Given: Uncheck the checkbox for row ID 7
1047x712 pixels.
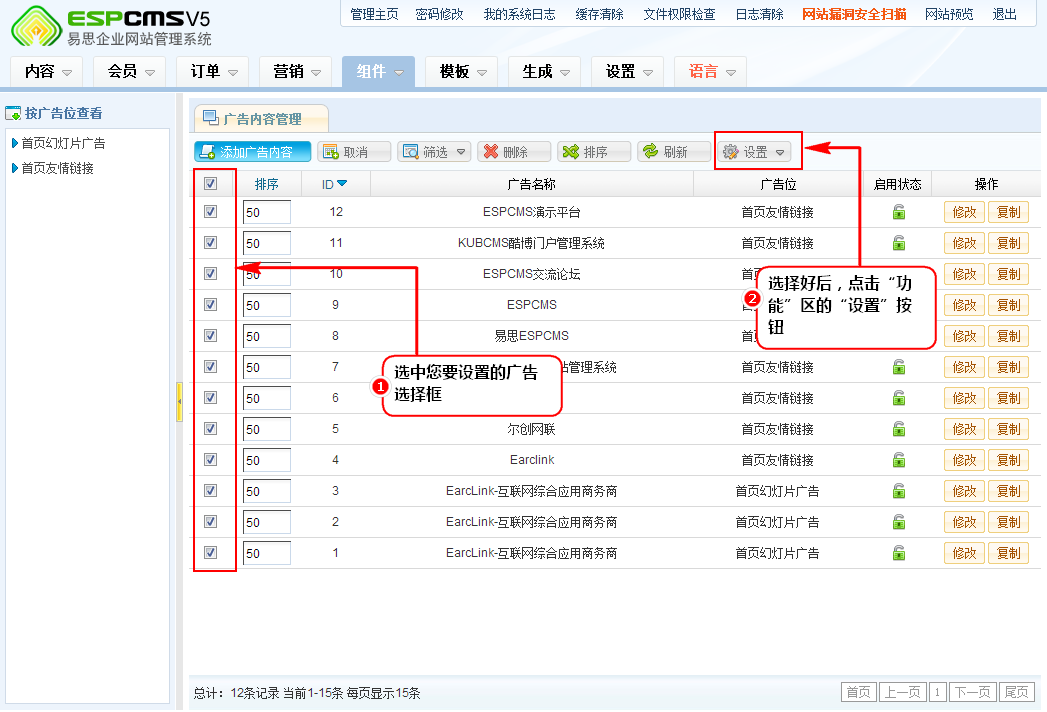Looking at the screenshot, I should click(210, 367).
